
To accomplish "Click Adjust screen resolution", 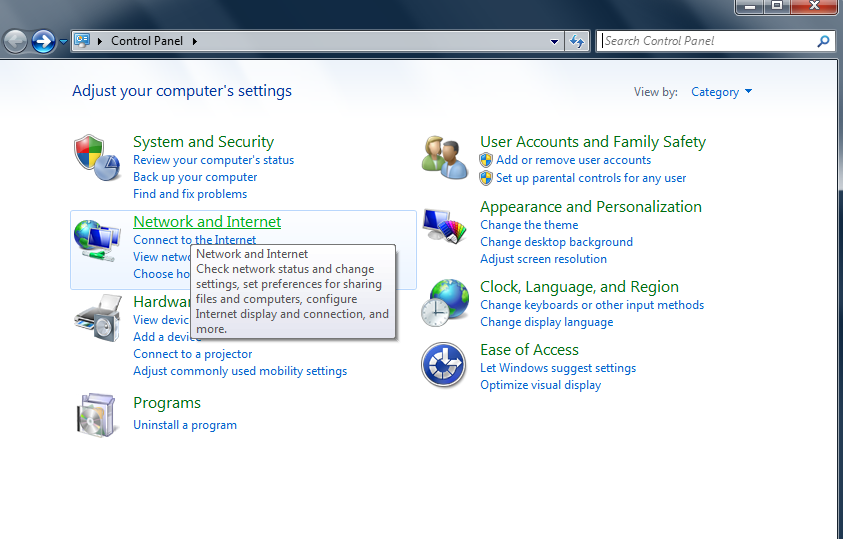I will click(x=543, y=259).
